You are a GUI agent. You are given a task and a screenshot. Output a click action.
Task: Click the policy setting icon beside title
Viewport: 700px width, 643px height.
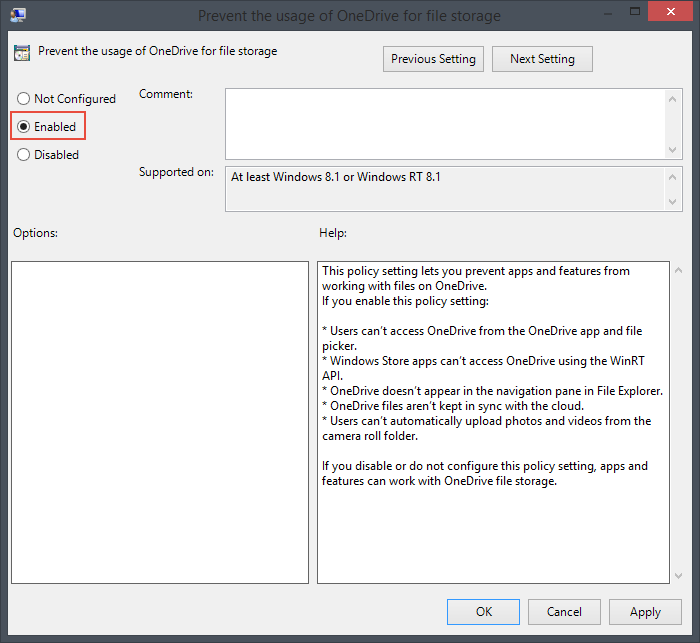(x=22, y=53)
